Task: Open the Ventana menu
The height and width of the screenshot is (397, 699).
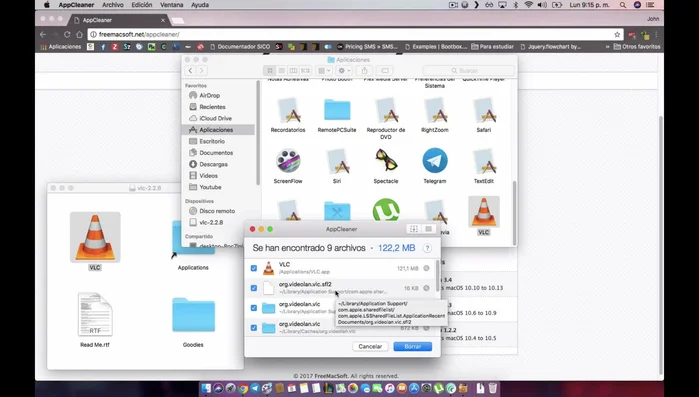Action: pos(172,5)
